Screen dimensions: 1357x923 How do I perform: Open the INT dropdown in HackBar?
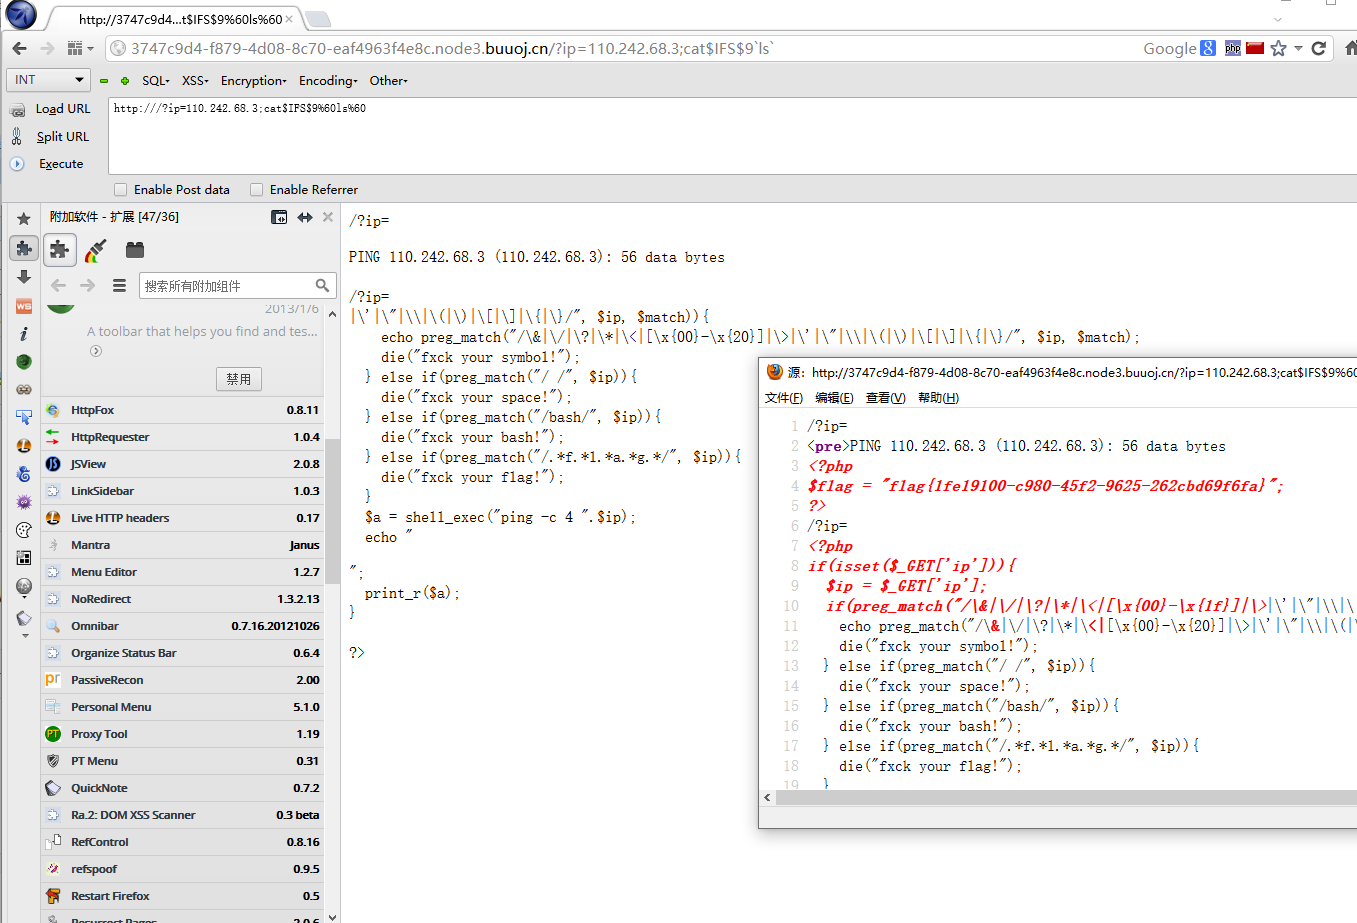click(x=49, y=80)
